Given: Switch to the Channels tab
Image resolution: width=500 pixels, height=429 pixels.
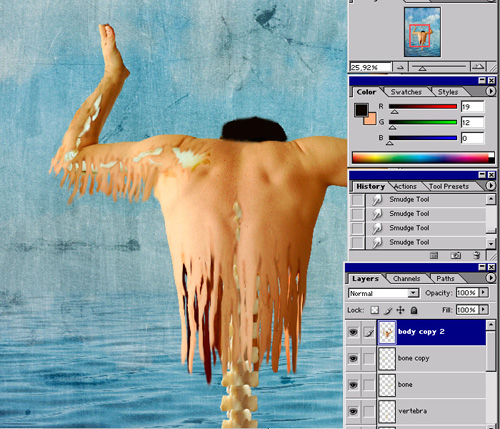Looking at the screenshot, I should click(x=406, y=278).
